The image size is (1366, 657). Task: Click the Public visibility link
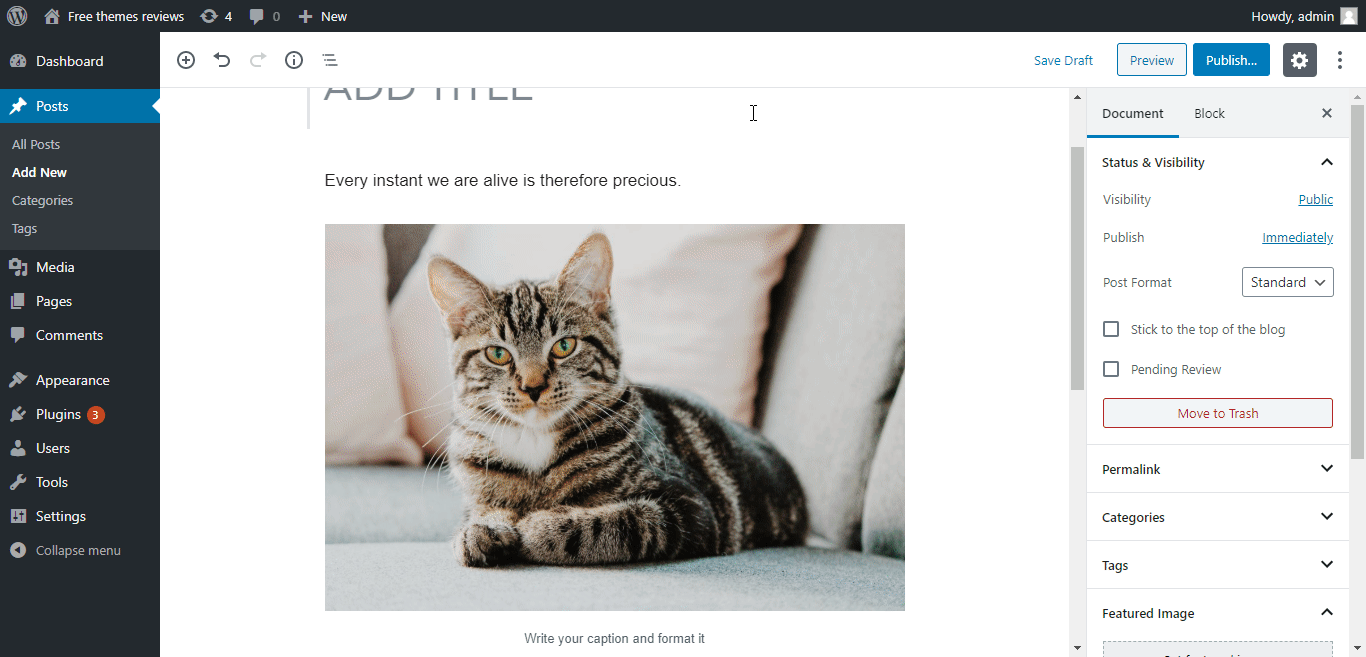[x=1315, y=199]
